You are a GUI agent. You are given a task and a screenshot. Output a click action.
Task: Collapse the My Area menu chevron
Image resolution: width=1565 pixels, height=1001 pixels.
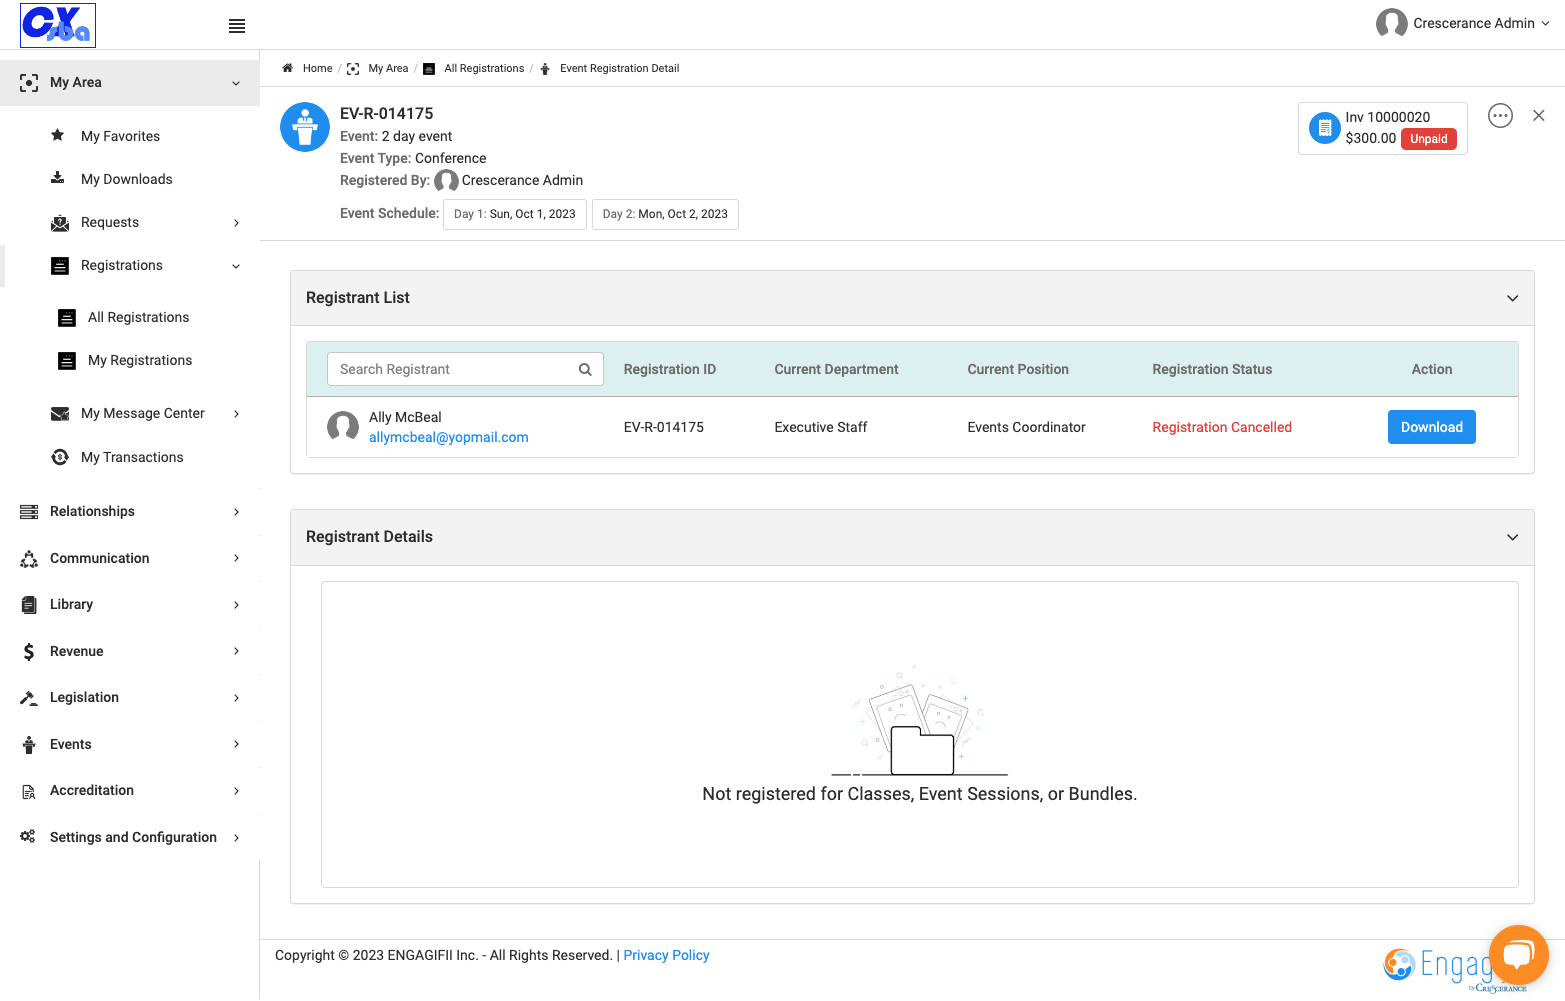tap(236, 83)
